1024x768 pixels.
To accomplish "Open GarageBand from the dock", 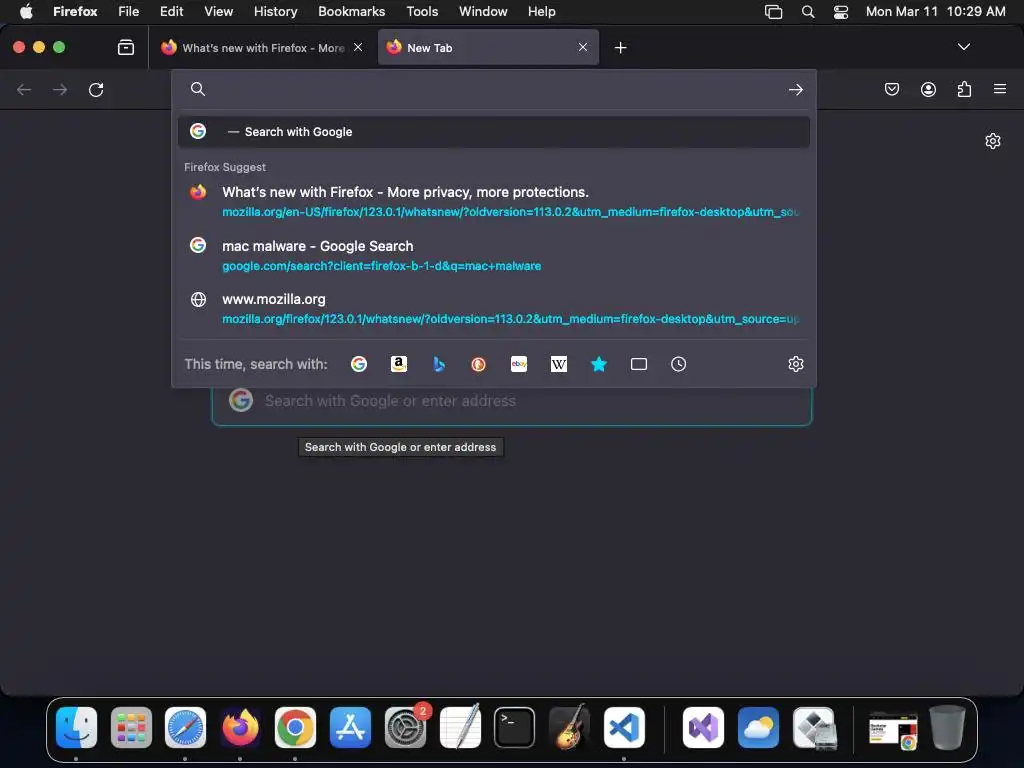I will pos(569,728).
